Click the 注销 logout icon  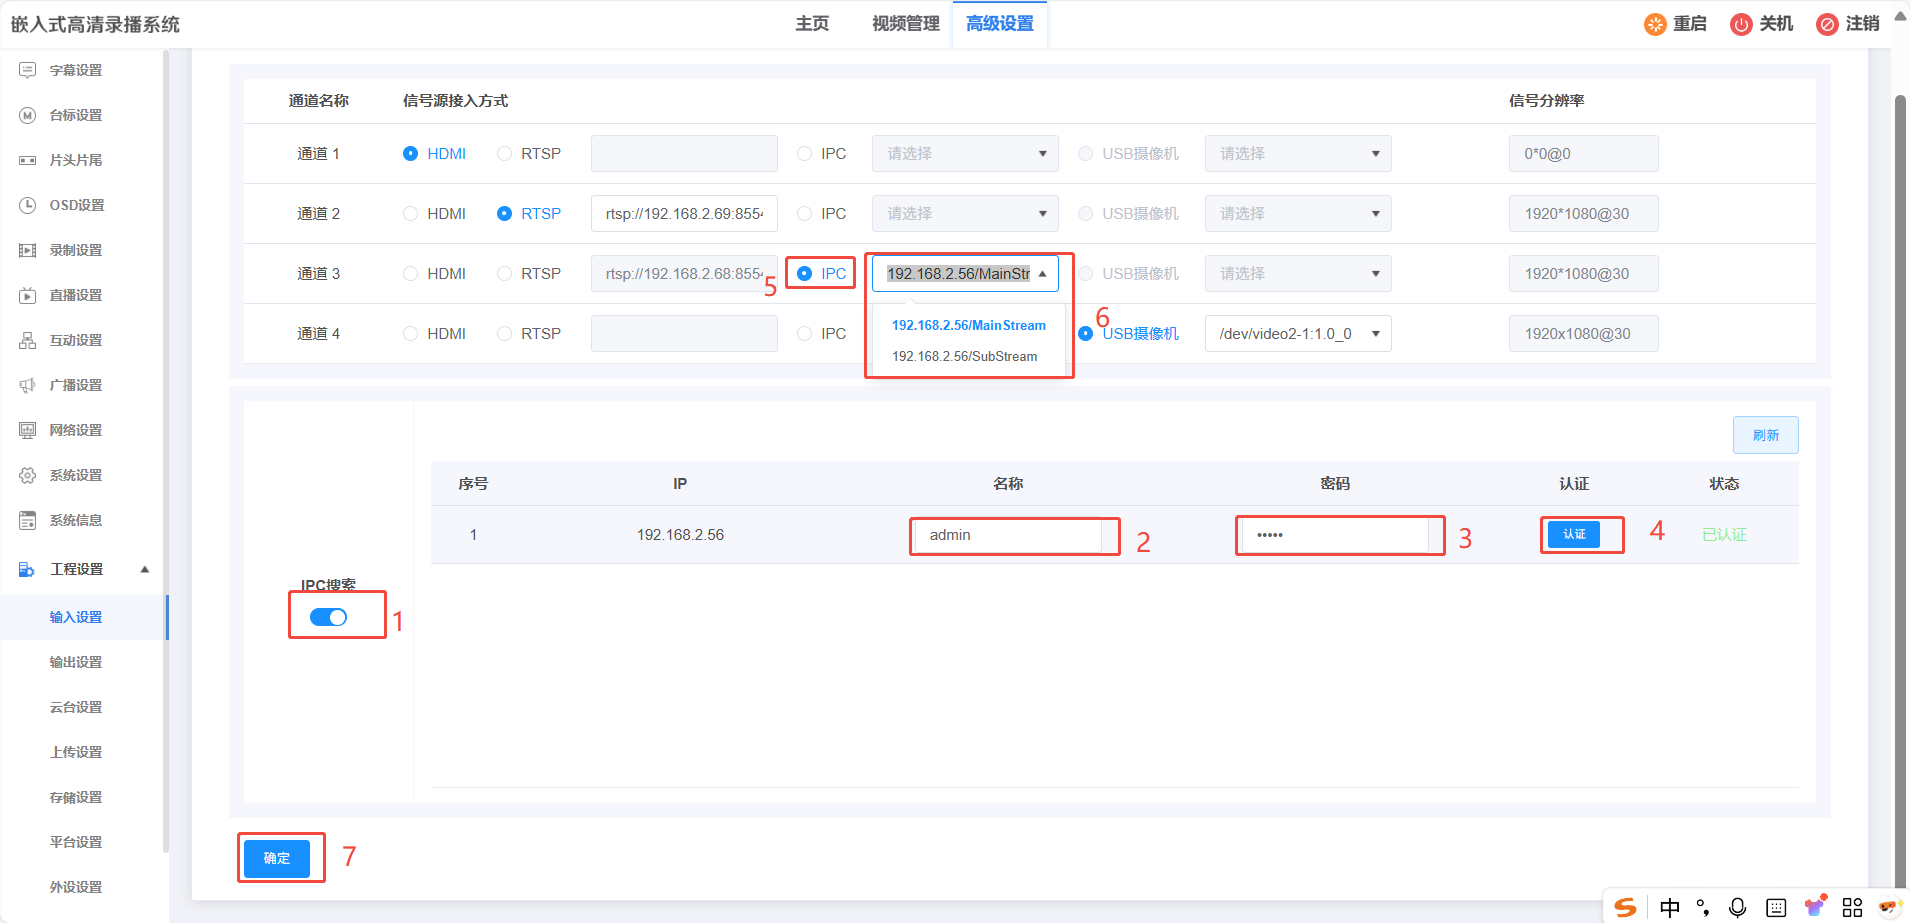coord(1827,24)
